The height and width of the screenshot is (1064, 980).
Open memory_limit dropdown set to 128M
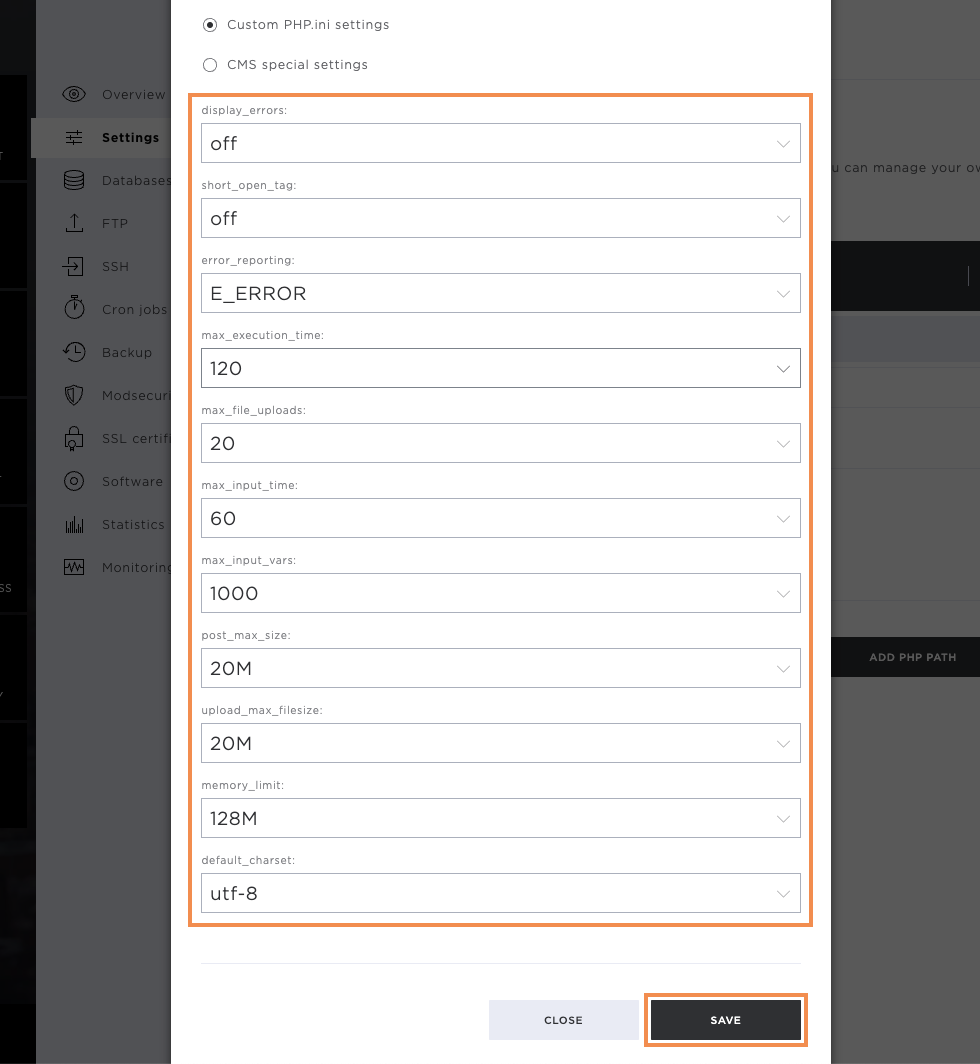coord(501,818)
